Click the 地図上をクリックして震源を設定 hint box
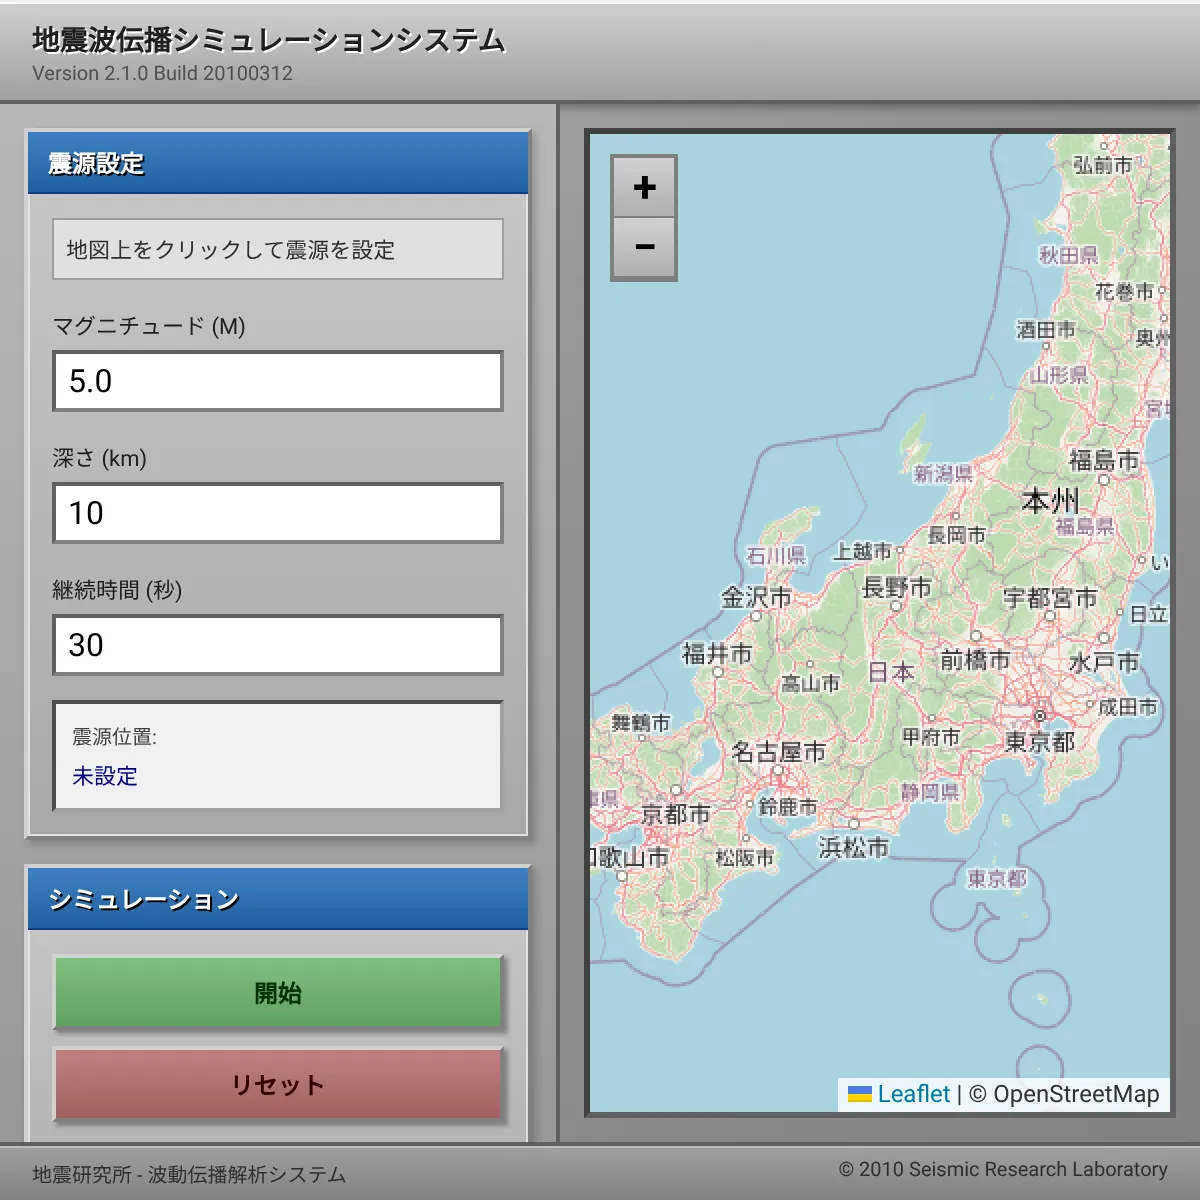Screen dimensions: 1200x1200 click(x=278, y=249)
